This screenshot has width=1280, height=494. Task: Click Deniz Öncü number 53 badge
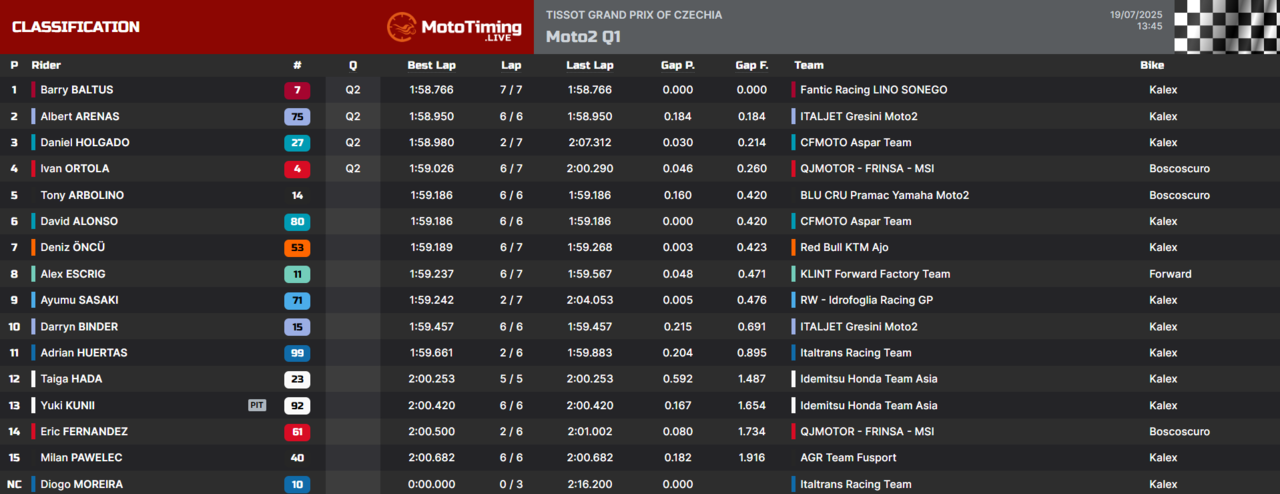[x=297, y=247]
